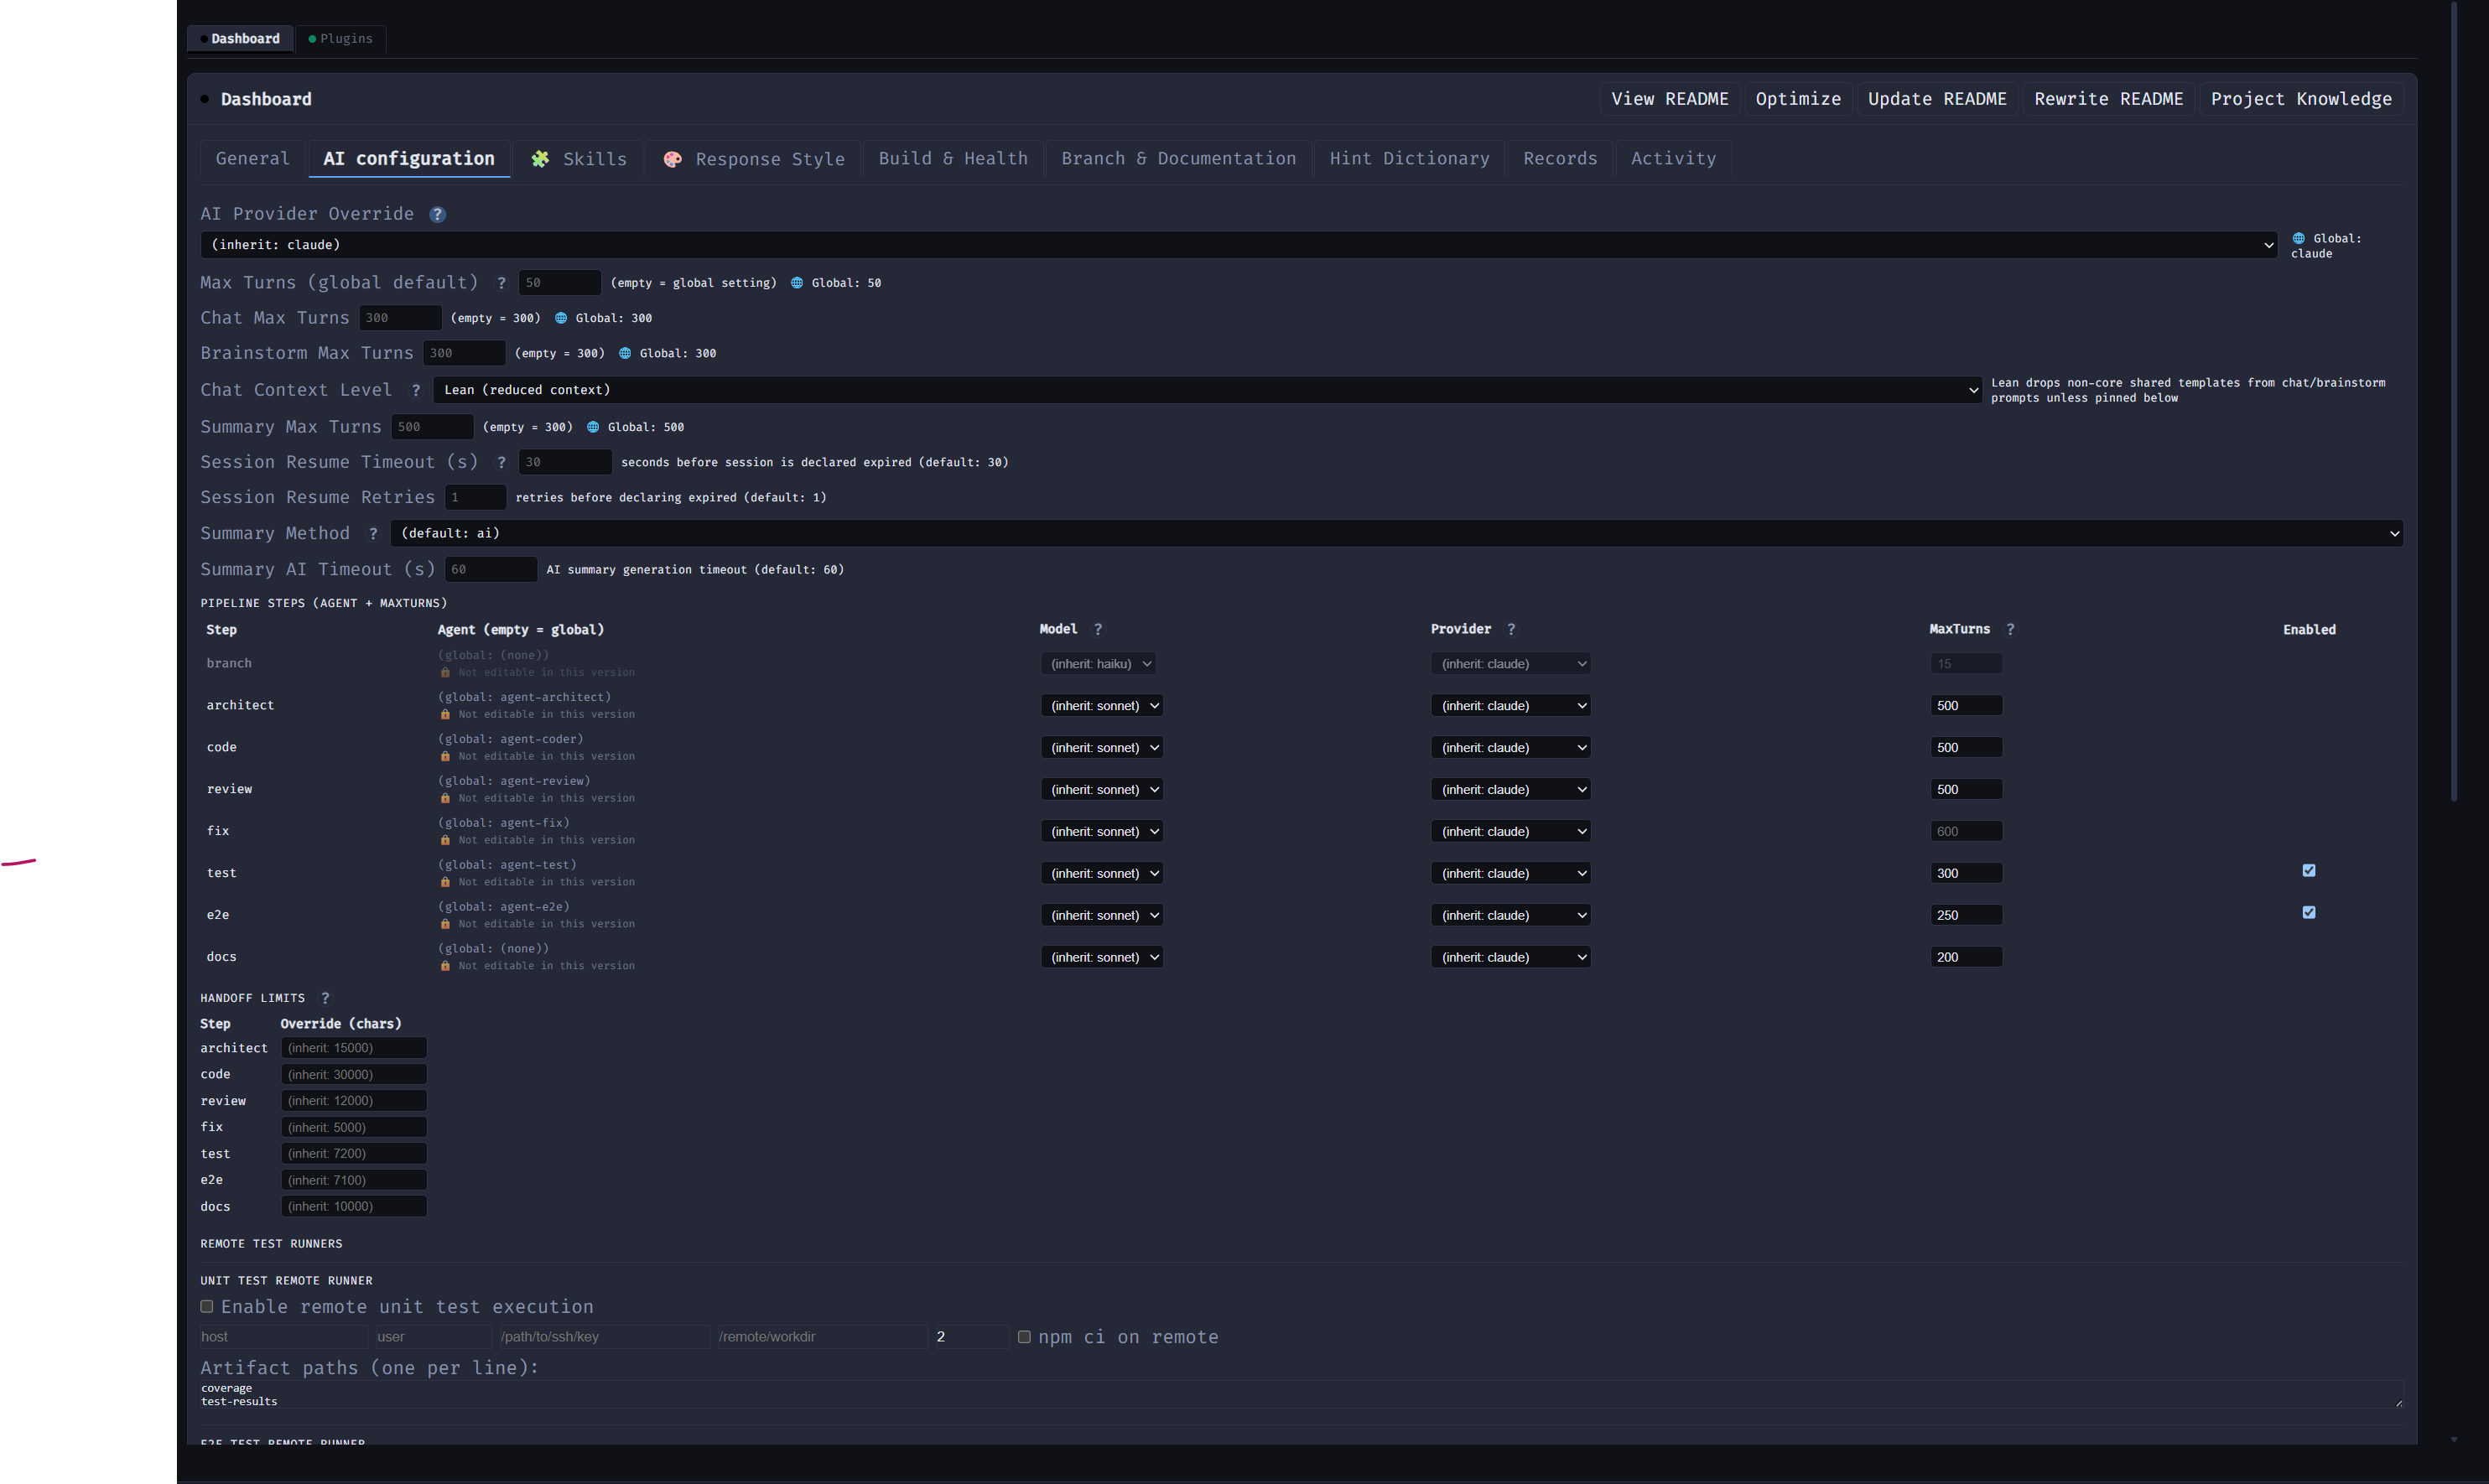This screenshot has width=2489, height=1484.
Task: Open Project Knowledge button
Action: pyautogui.click(x=2300, y=99)
